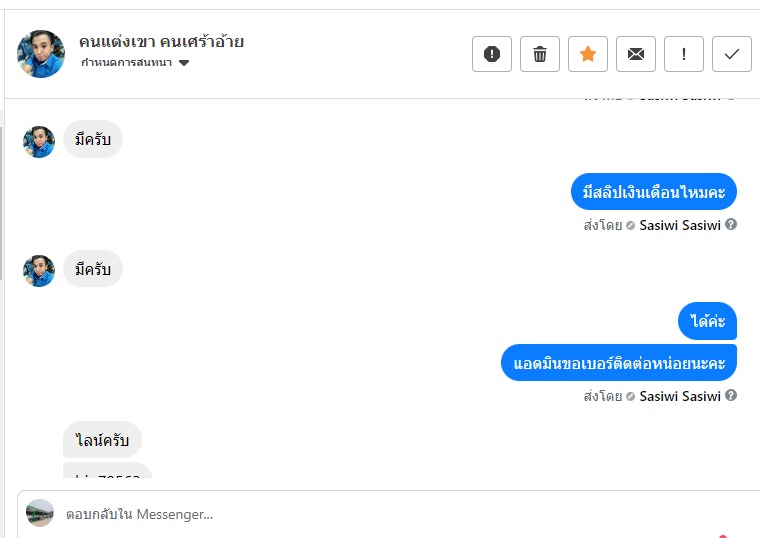Open the กำหนดการสนทนา dropdown arrow
This screenshot has height=538, width=760.
[184, 63]
